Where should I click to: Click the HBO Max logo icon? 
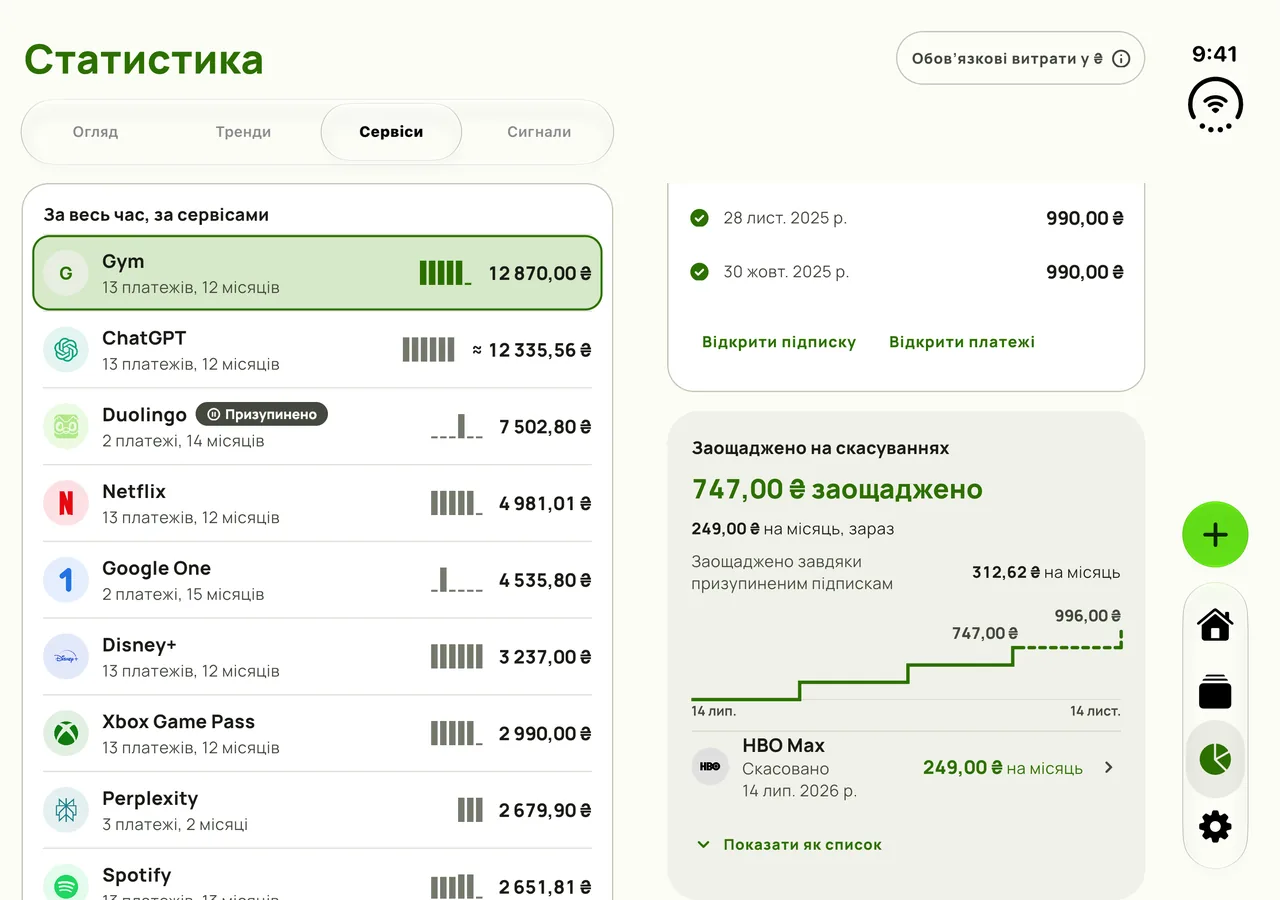pyautogui.click(x=710, y=767)
